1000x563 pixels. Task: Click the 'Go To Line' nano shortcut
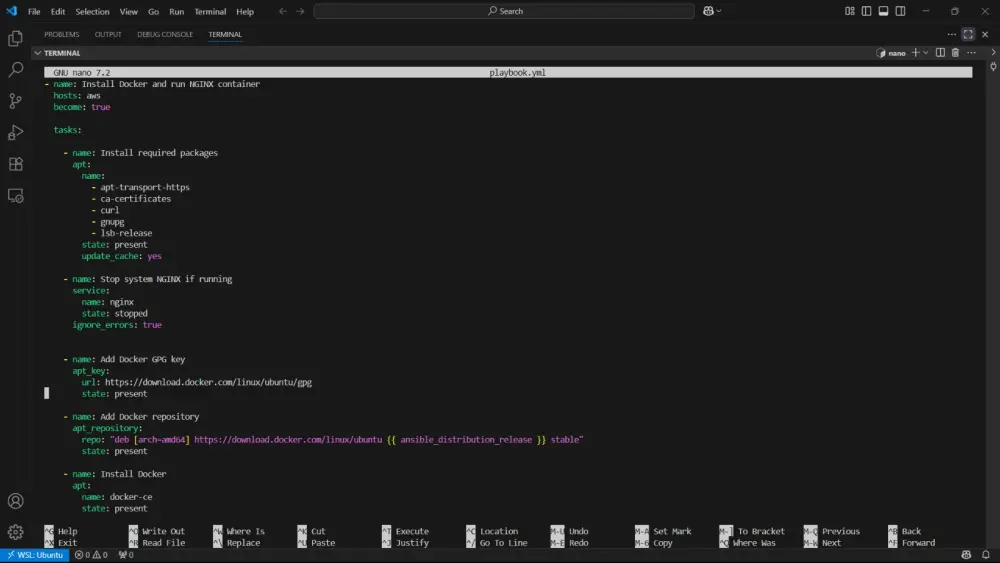497,543
